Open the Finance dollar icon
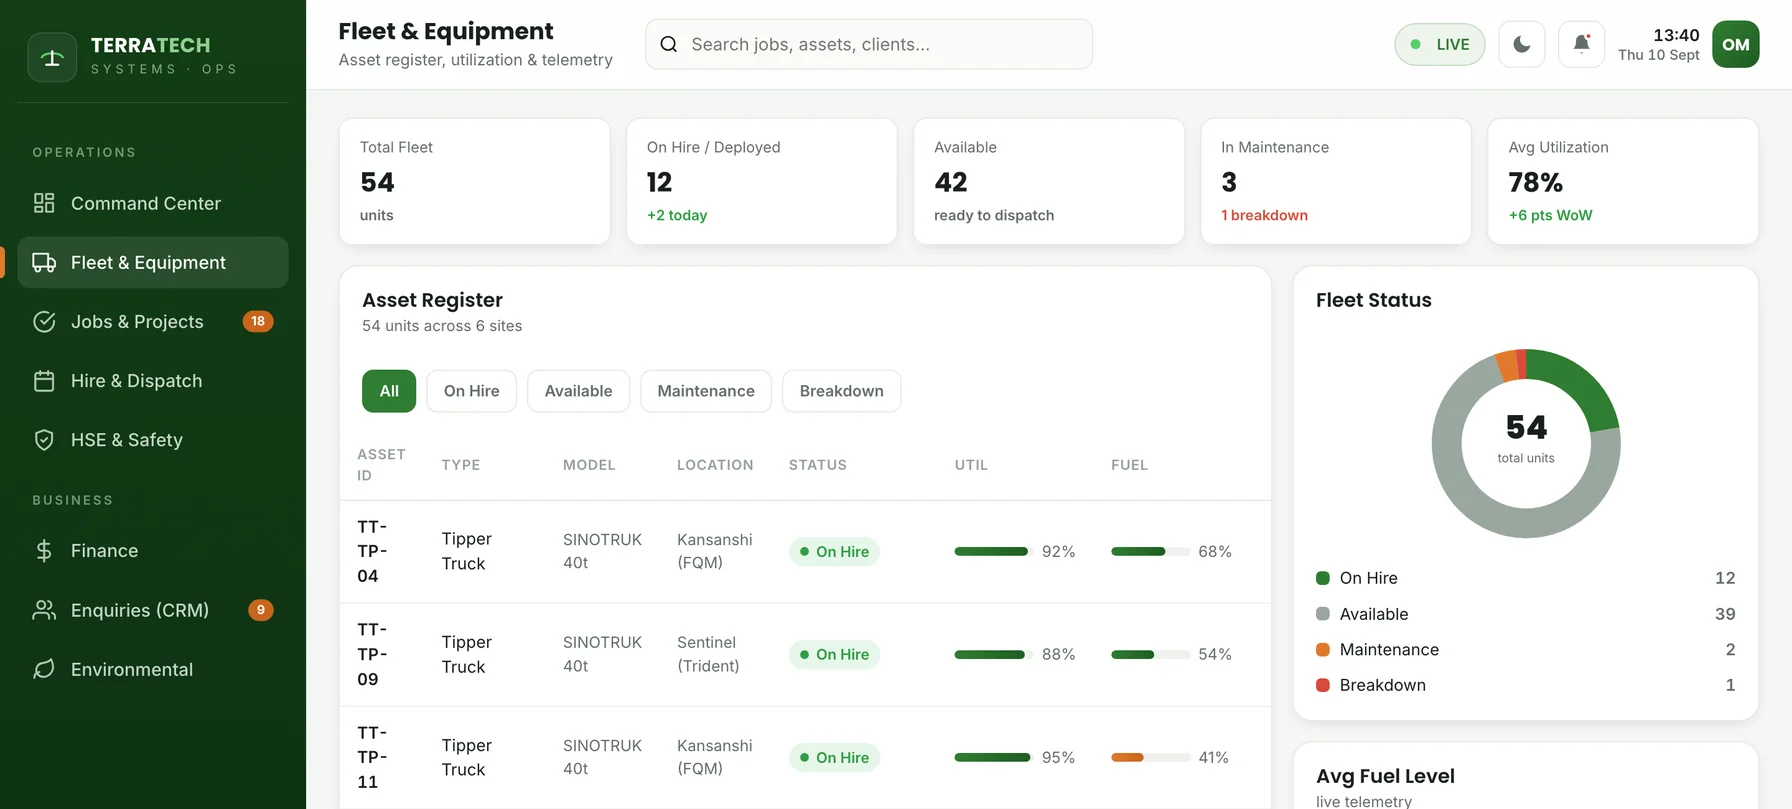The width and height of the screenshot is (1792, 809). (44, 550)
